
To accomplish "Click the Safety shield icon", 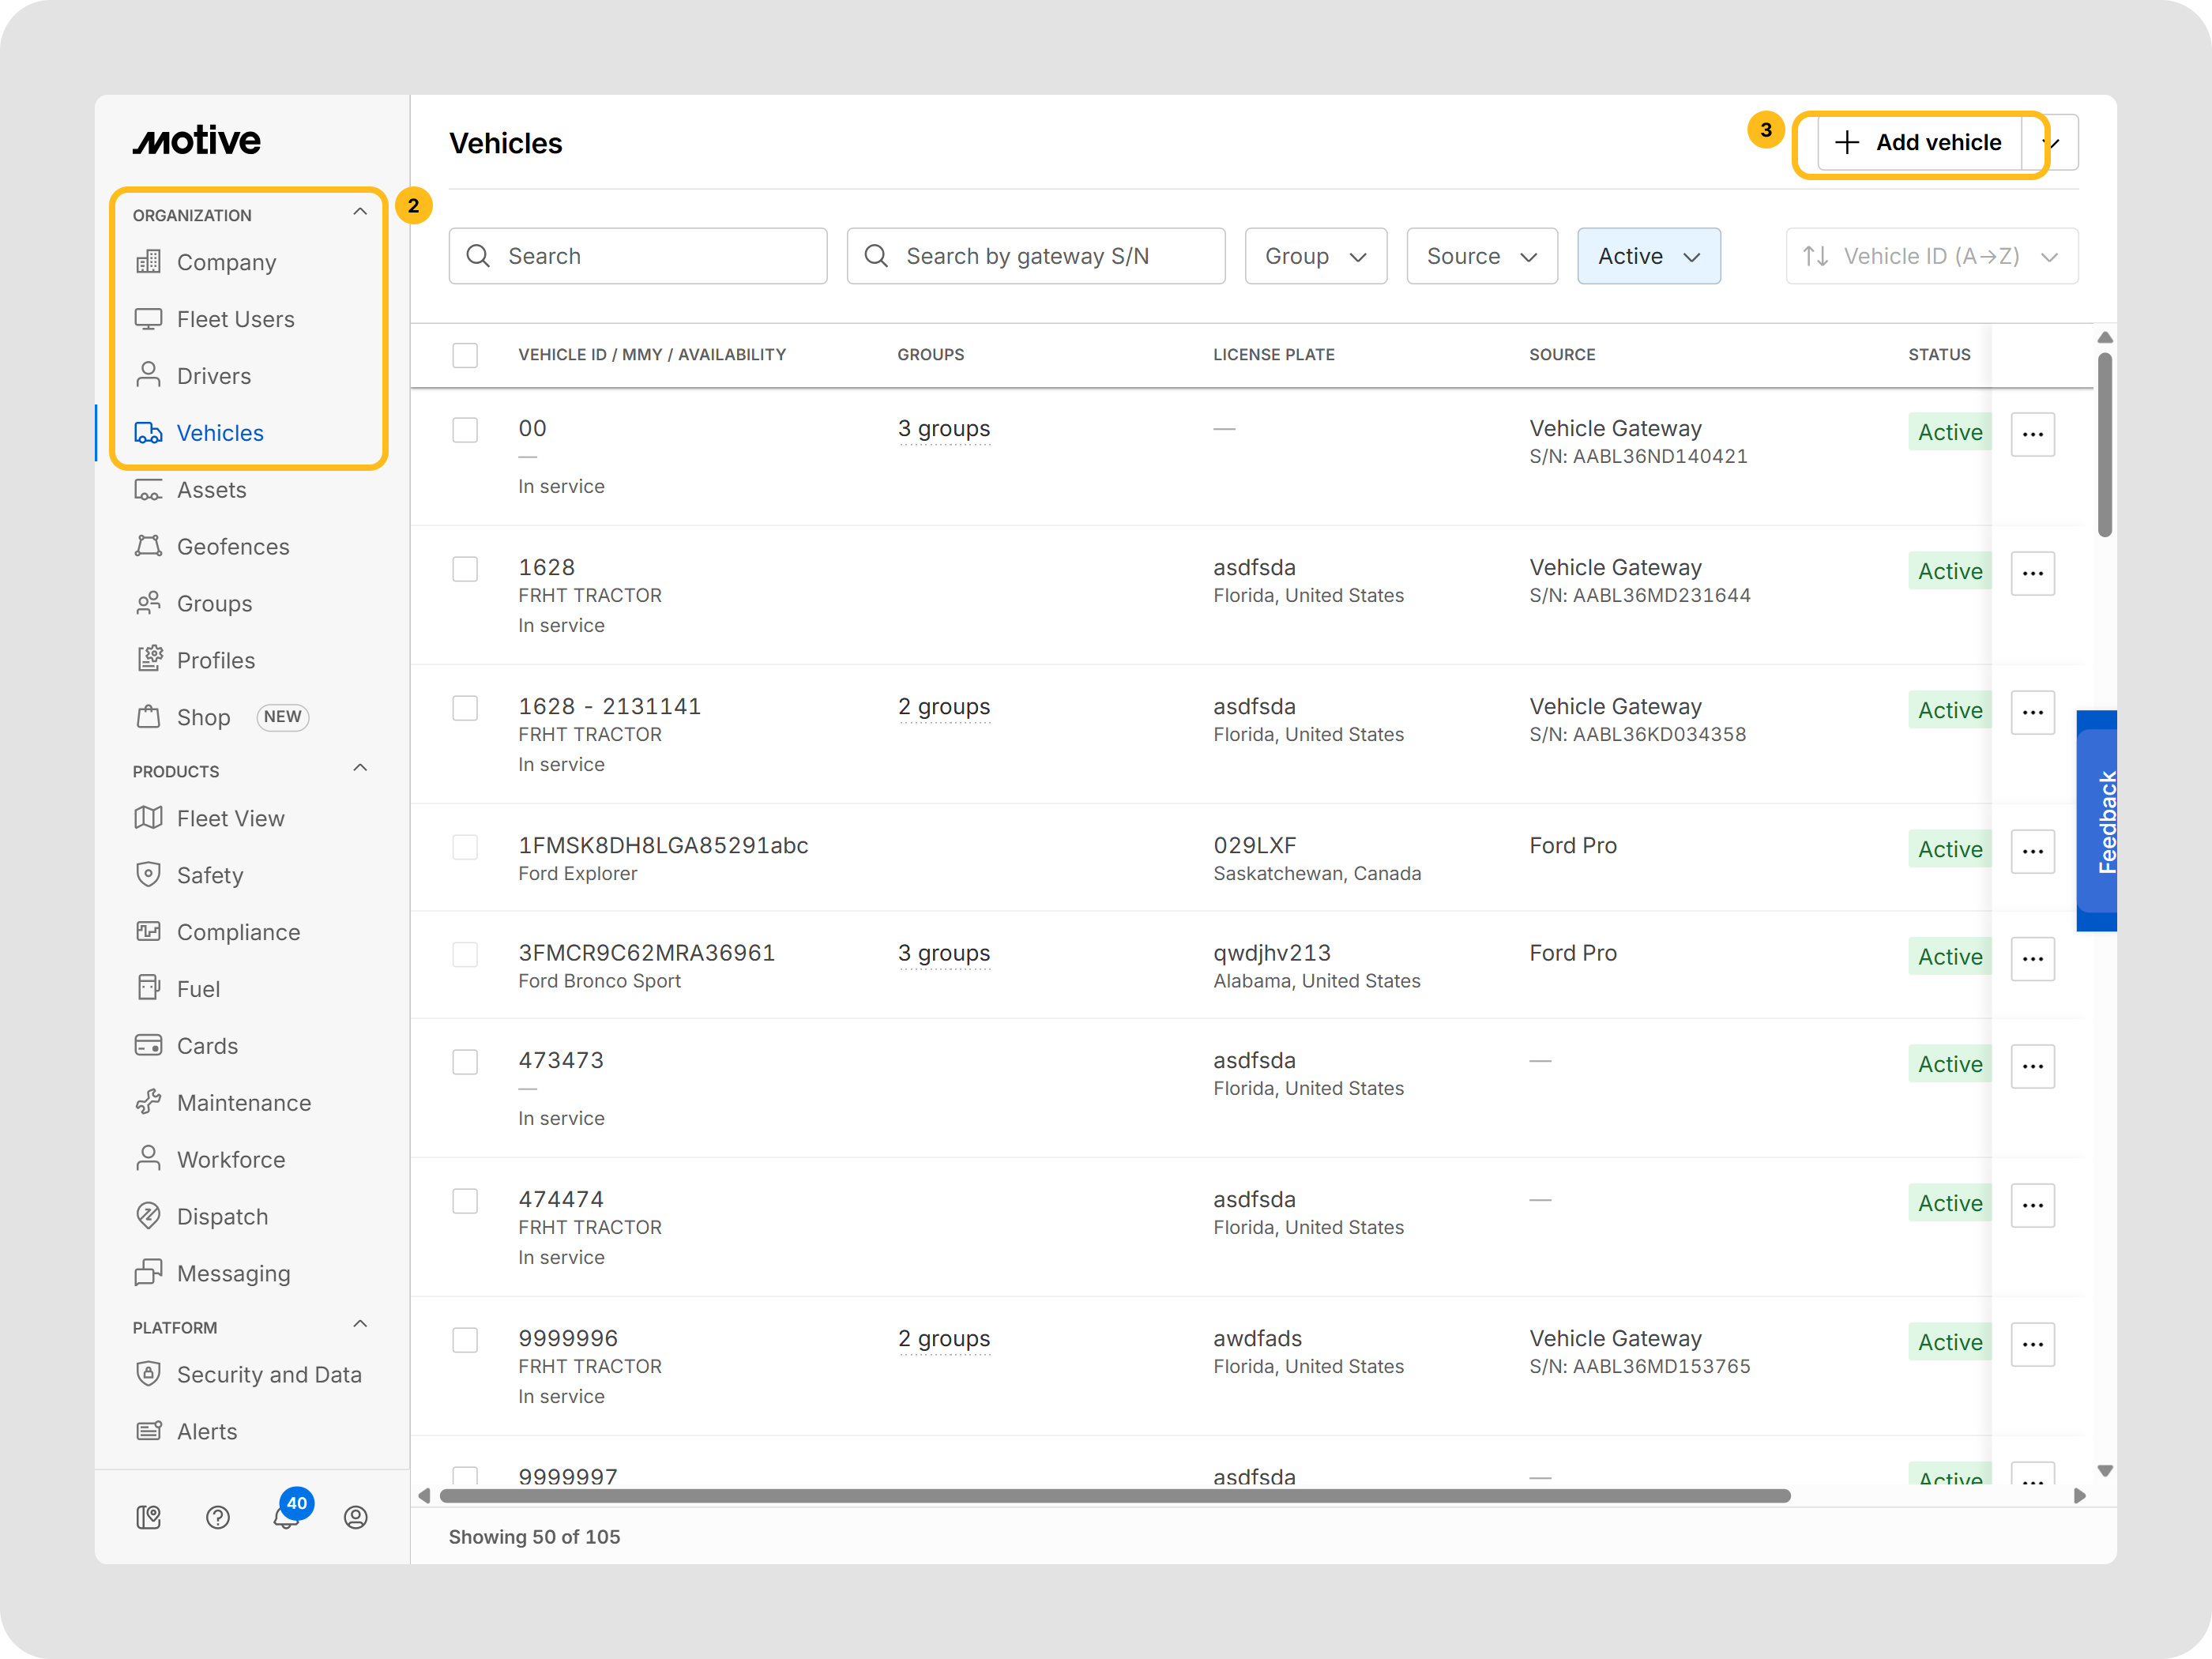I will (148, 875).
